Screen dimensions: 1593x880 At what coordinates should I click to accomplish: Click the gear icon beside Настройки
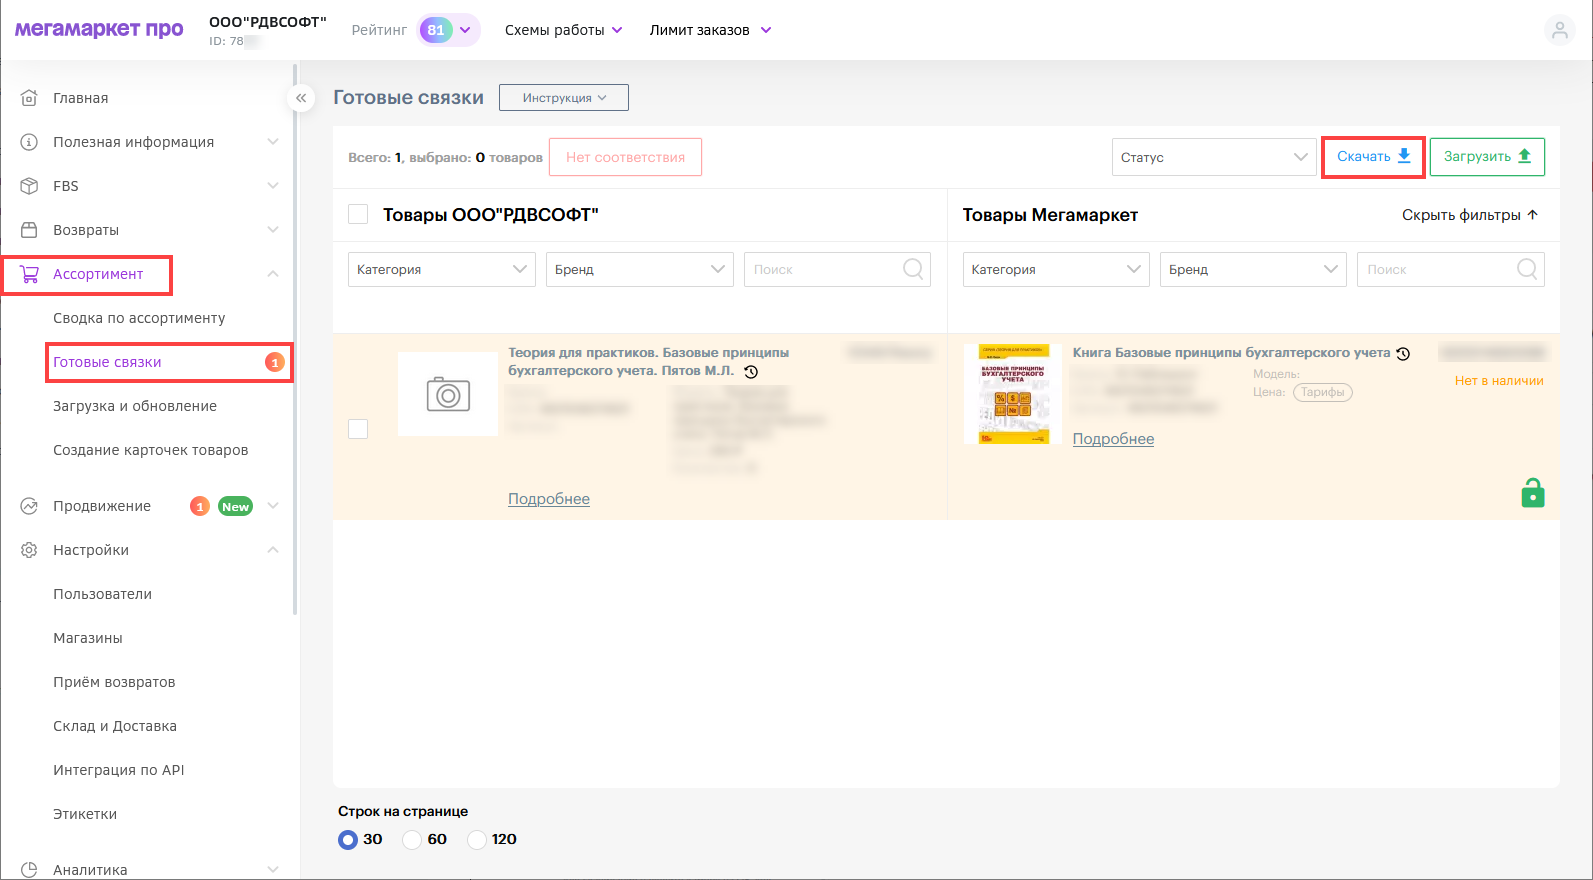point(29,550)
